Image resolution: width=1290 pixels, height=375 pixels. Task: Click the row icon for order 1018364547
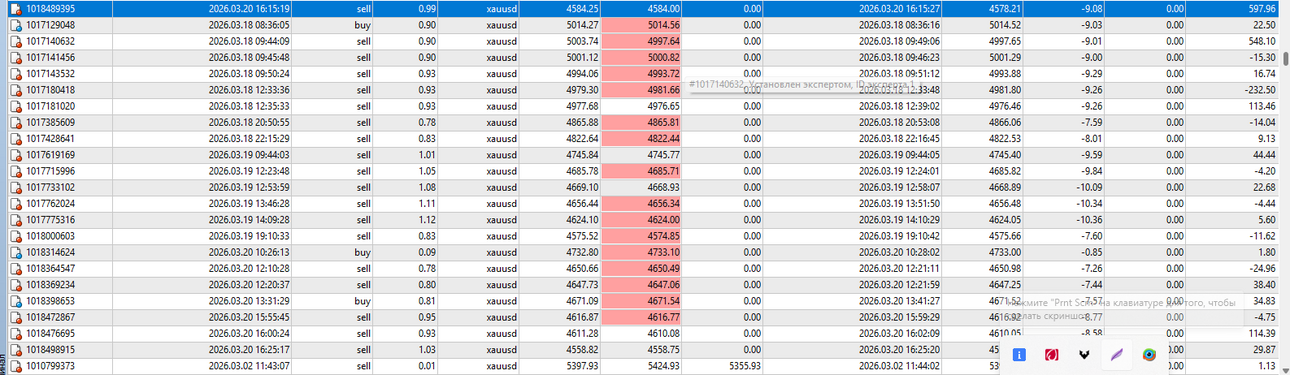point(15,268)
